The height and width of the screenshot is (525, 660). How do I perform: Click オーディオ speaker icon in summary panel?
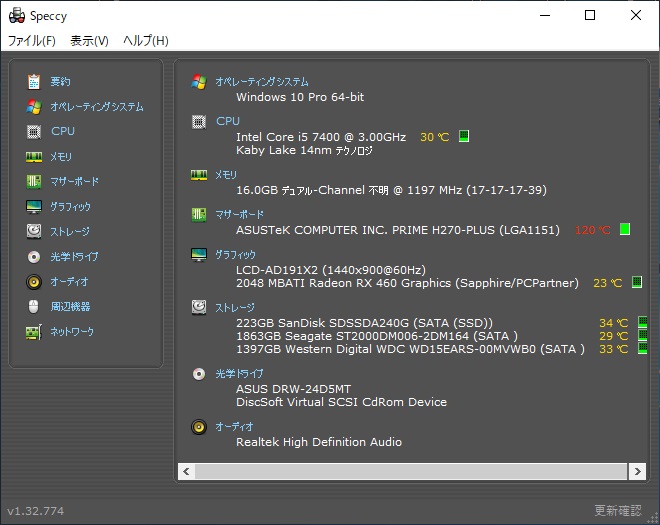coord(199,427)
